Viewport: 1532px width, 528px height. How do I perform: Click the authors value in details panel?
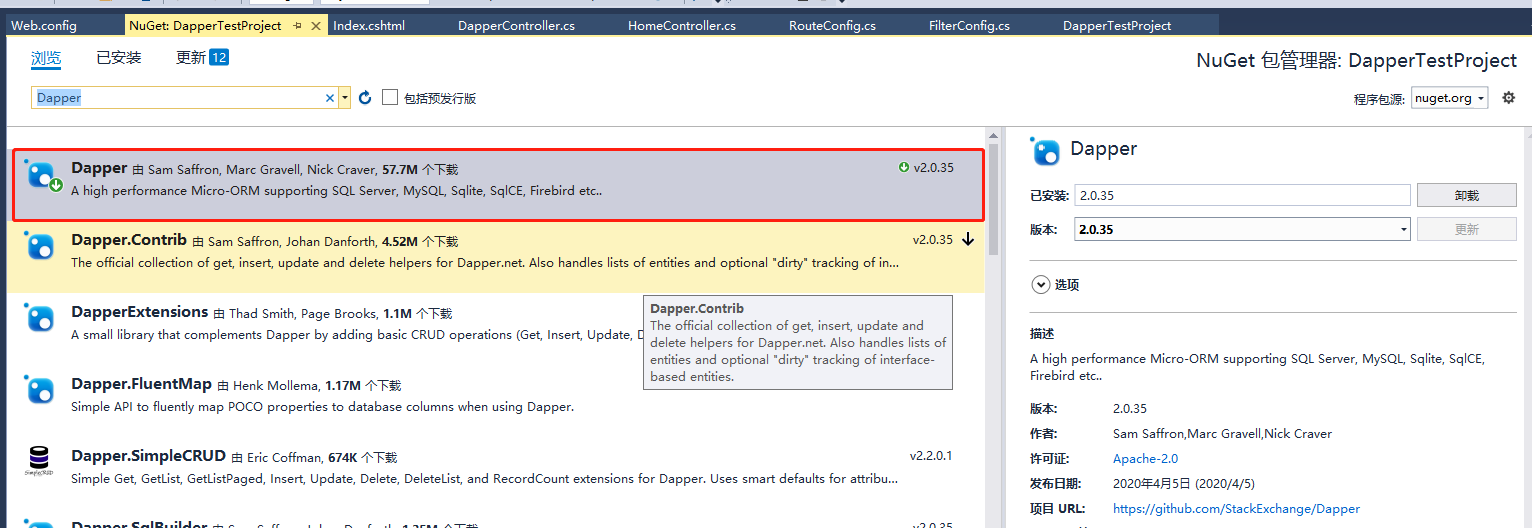[x=1222, y=434]
